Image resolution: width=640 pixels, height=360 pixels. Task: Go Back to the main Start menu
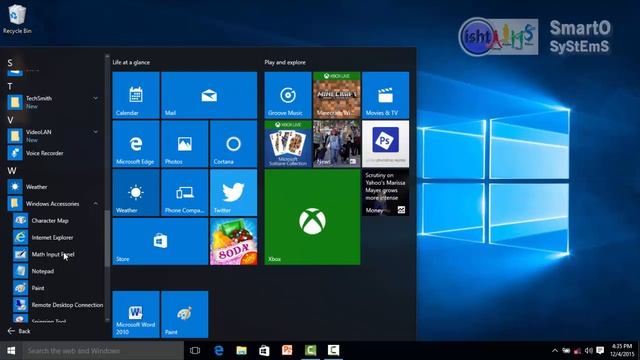(x=19, y=331)
